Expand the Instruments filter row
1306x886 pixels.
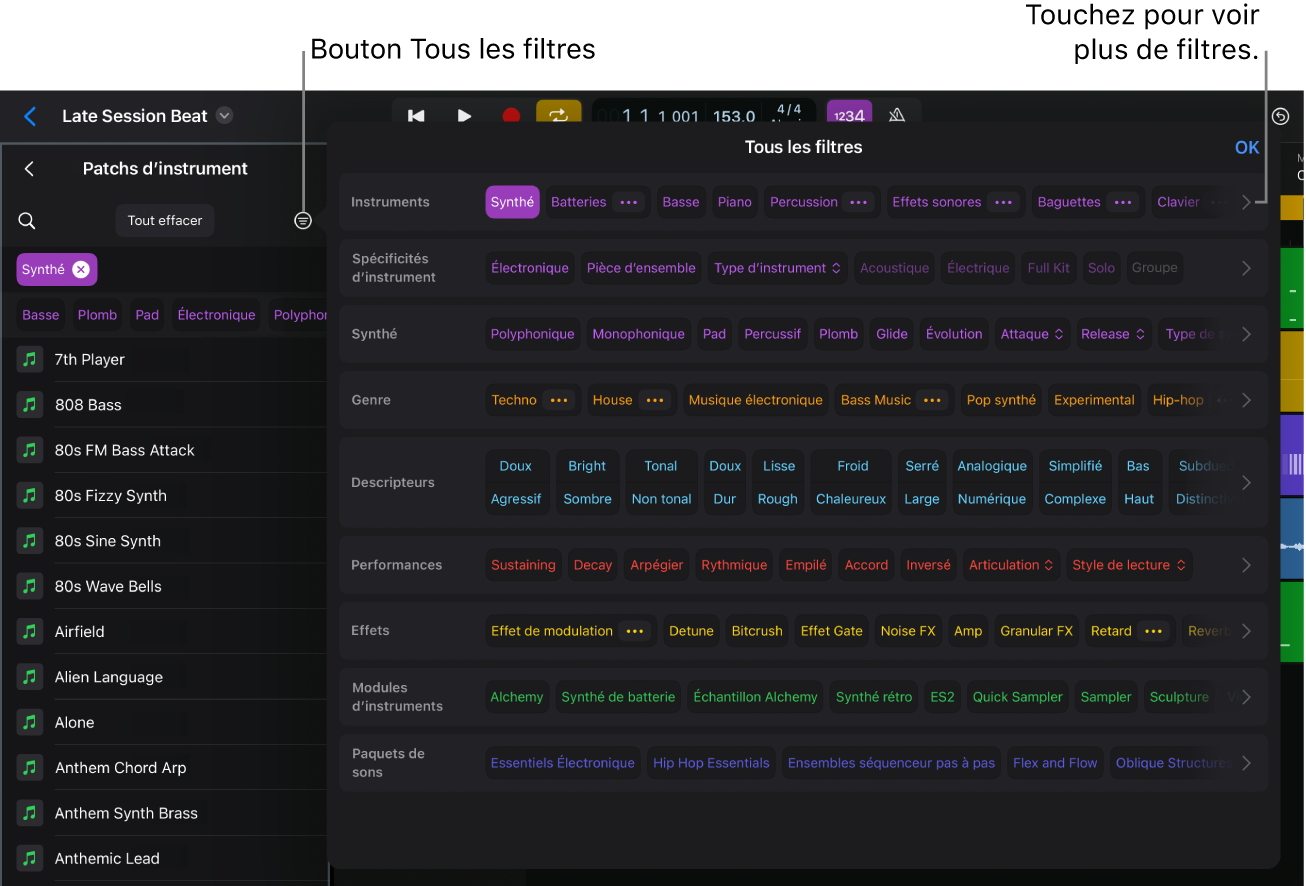coord(1246,202)
